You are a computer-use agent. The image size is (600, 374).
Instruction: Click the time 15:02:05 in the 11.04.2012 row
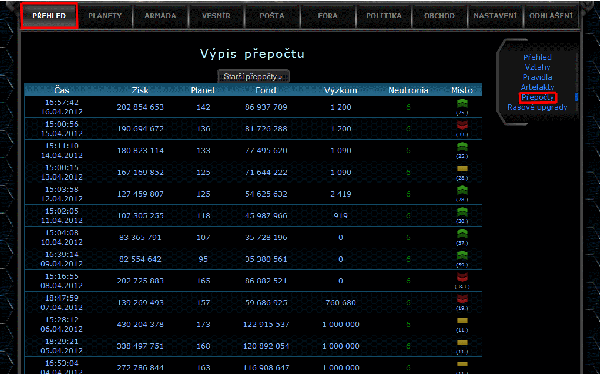[x=62, y=211]
